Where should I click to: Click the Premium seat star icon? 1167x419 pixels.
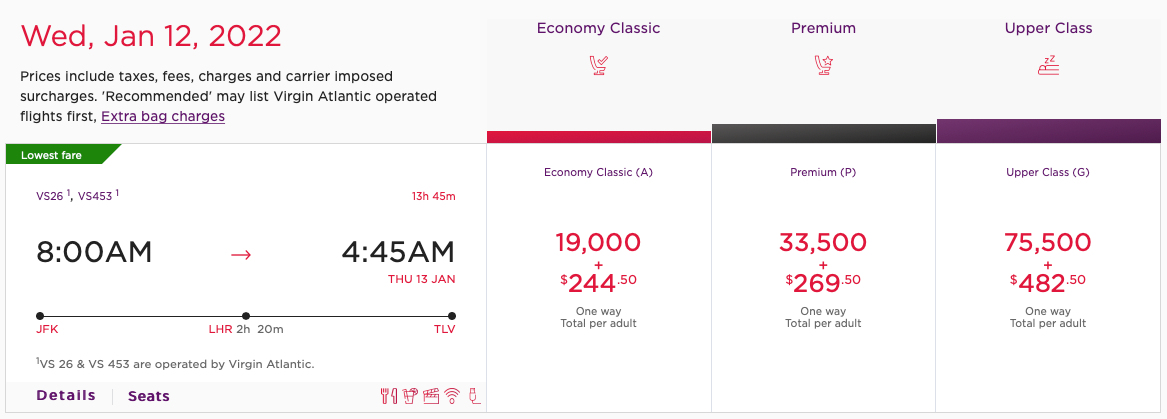823,65
